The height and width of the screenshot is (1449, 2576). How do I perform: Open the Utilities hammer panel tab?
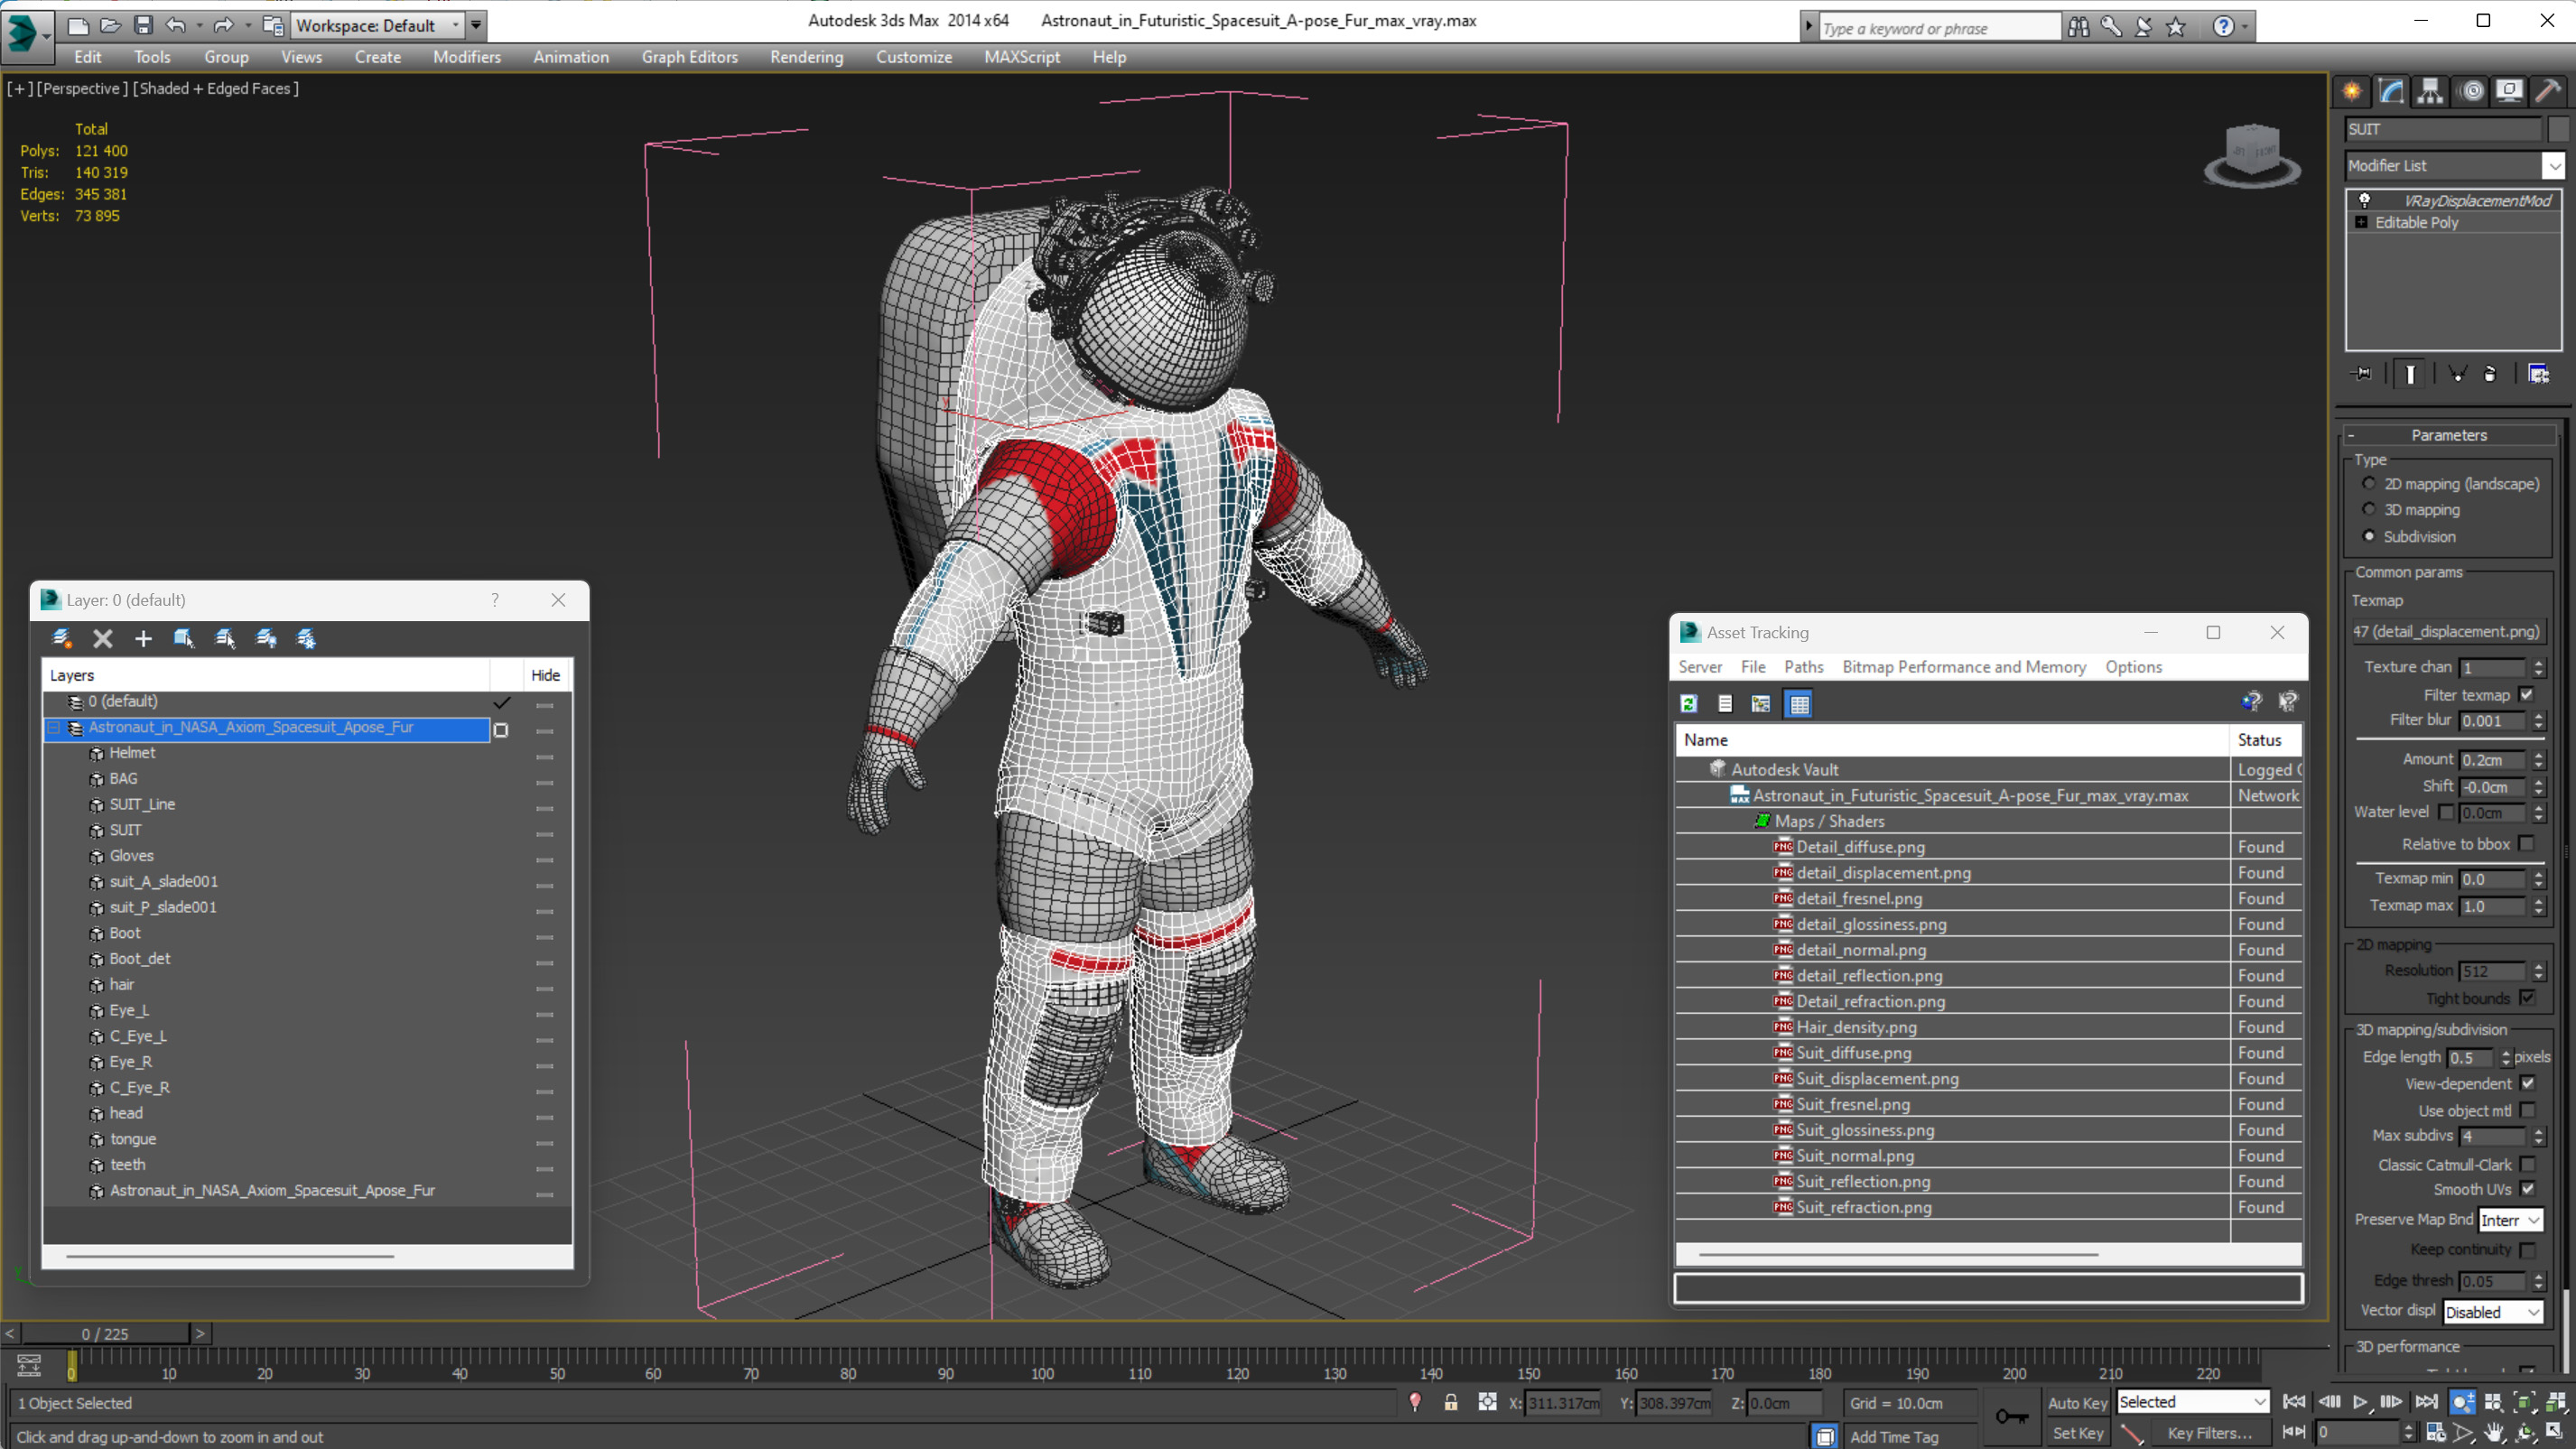[2548, 91]
